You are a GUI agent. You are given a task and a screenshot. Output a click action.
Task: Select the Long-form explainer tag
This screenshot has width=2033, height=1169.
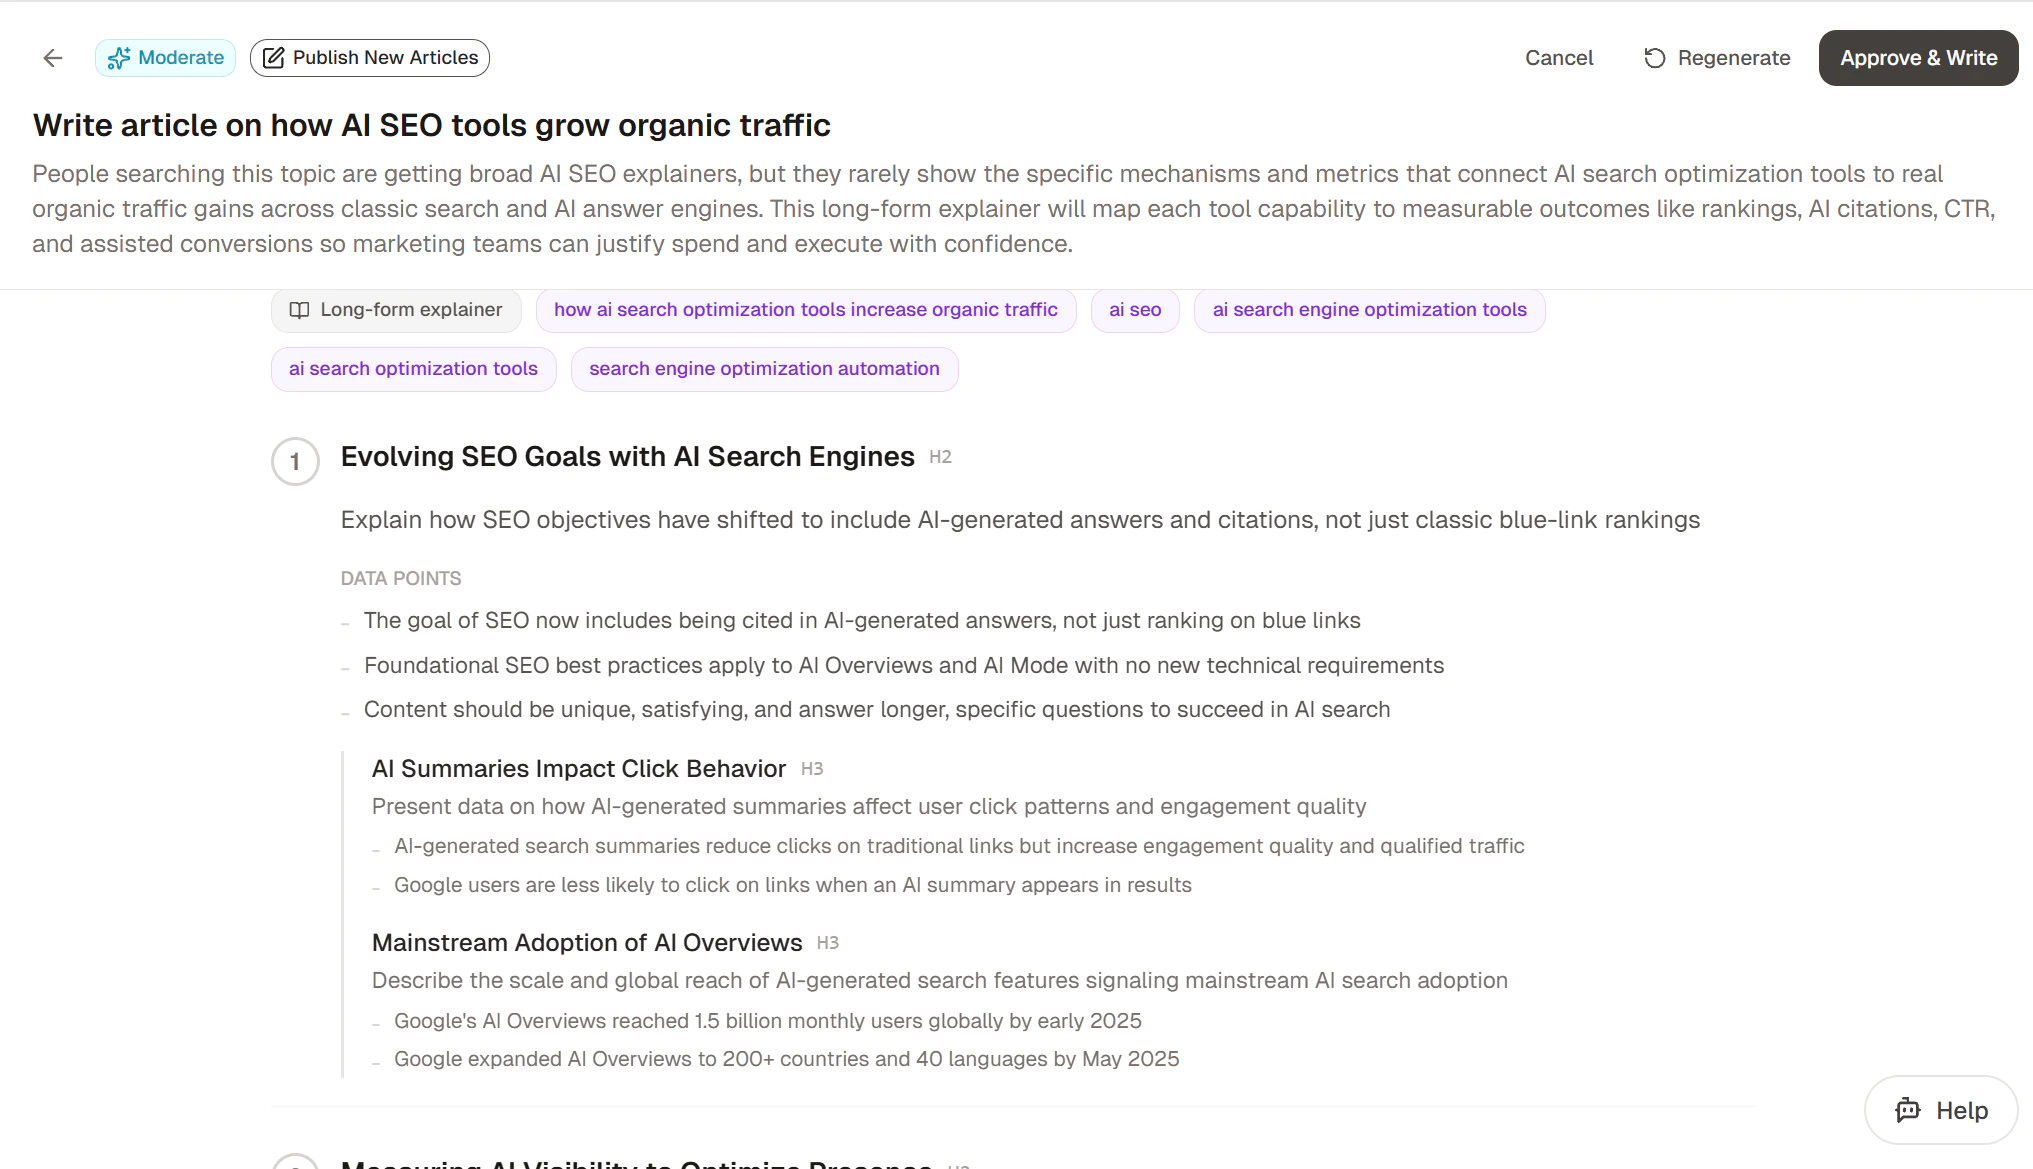point(396,310)
